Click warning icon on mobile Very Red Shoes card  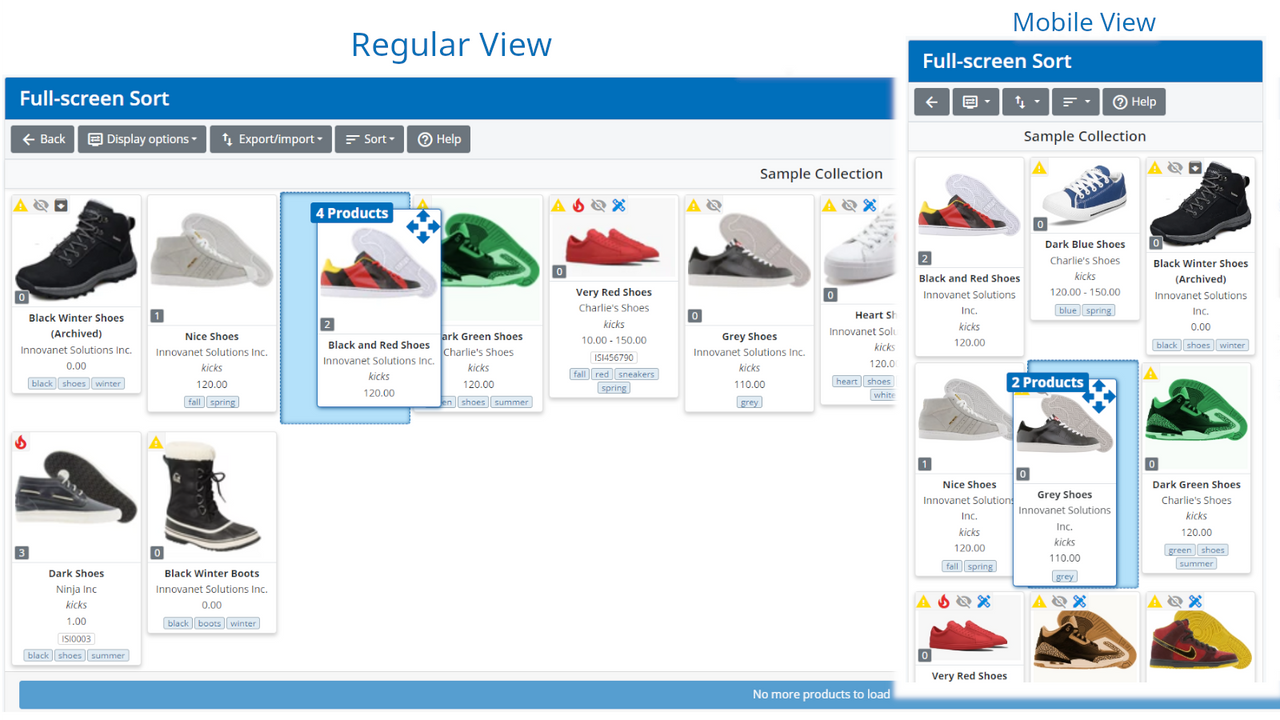coord(924,602)
